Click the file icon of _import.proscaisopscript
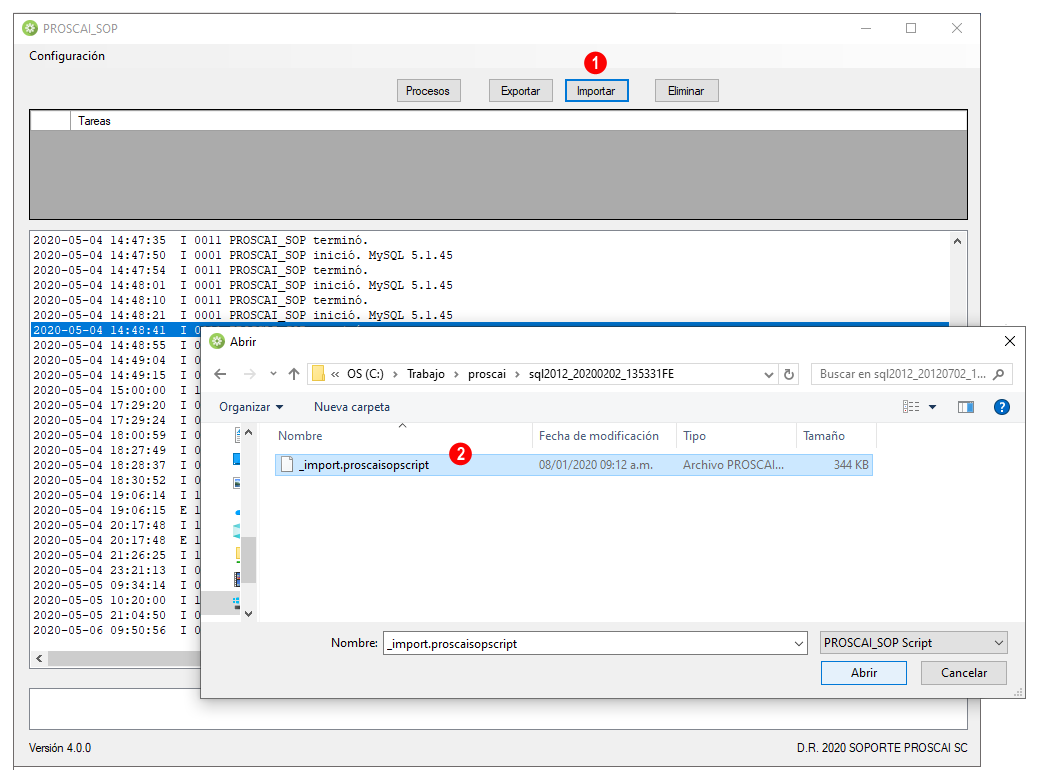The width and height of the screenshot is (1038, 782). (287, 465)
